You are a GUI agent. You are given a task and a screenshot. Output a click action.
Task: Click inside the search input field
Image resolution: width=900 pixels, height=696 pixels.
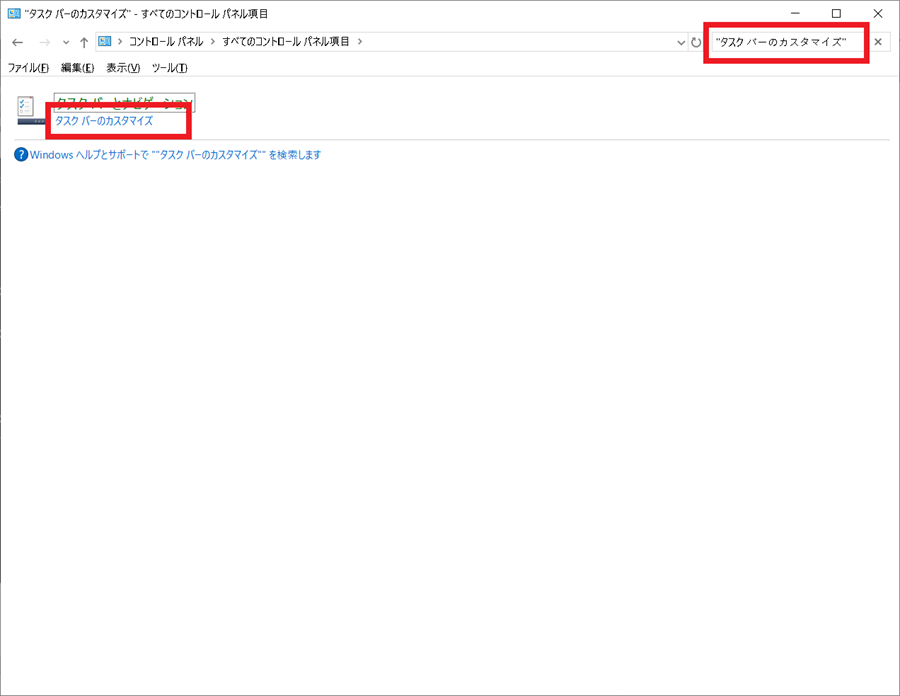coord(785,42)
